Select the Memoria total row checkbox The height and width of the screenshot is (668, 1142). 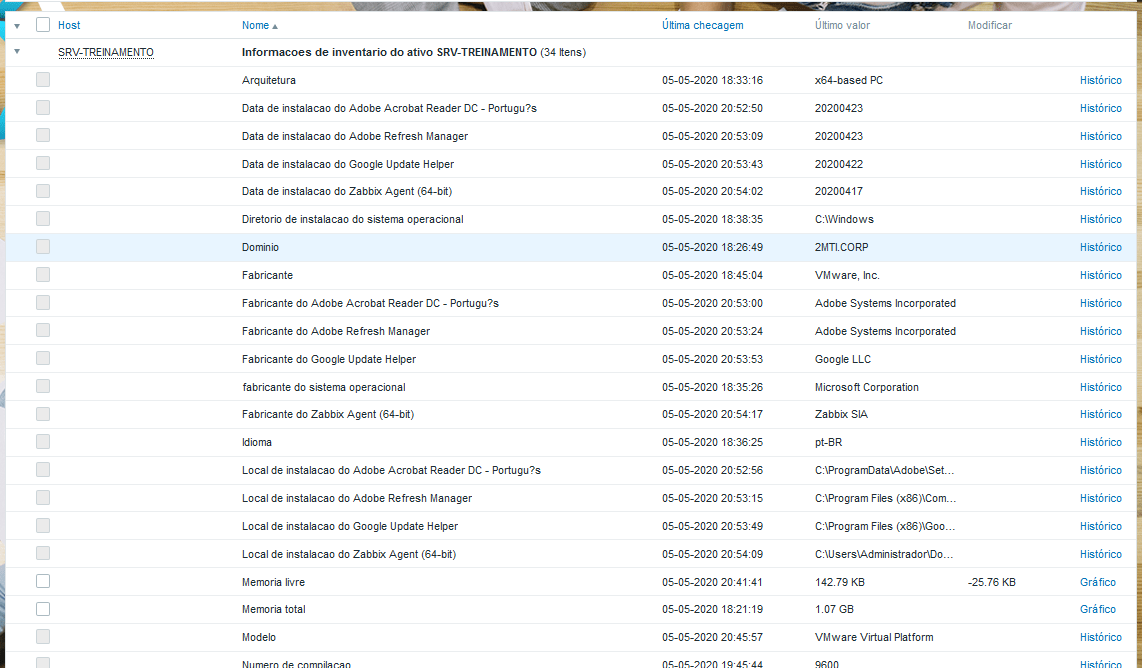click(x=43, y=609)
